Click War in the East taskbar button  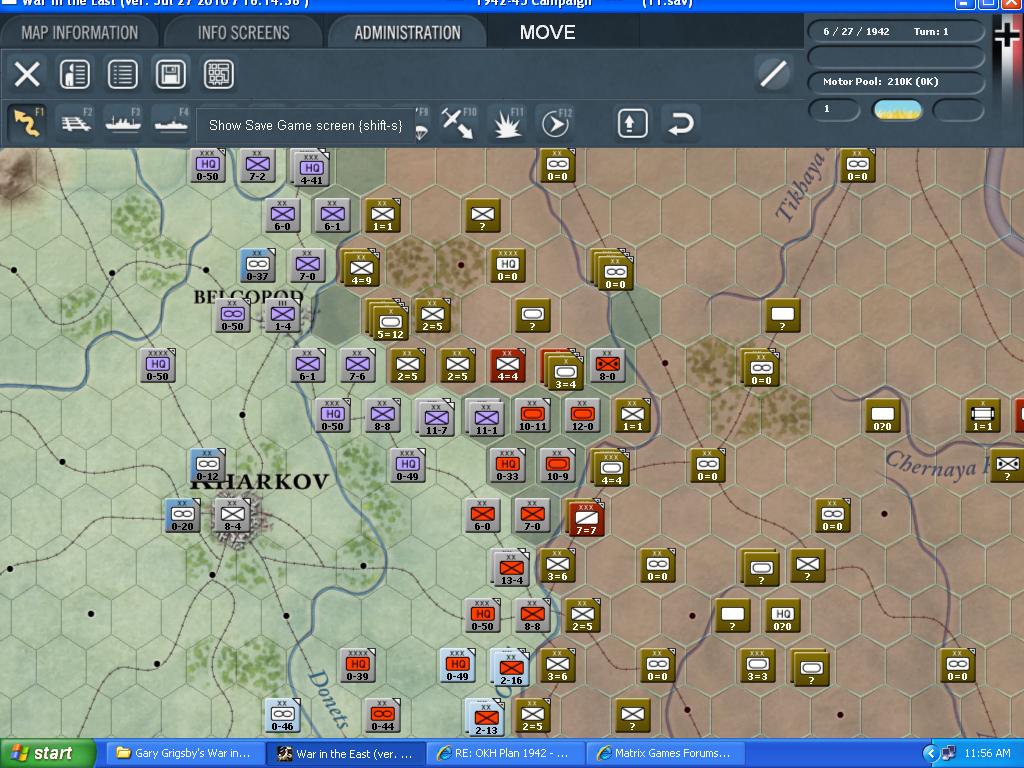pos(346,753)
